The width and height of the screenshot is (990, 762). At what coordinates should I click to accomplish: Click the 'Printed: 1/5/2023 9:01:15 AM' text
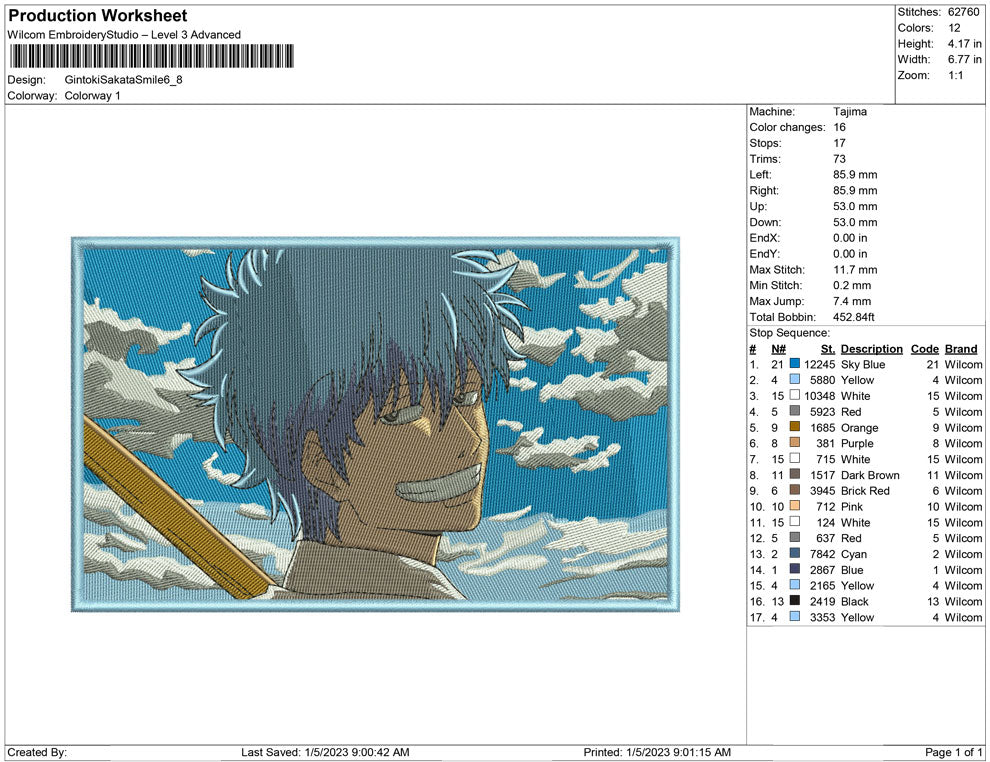tap(657, 753)
